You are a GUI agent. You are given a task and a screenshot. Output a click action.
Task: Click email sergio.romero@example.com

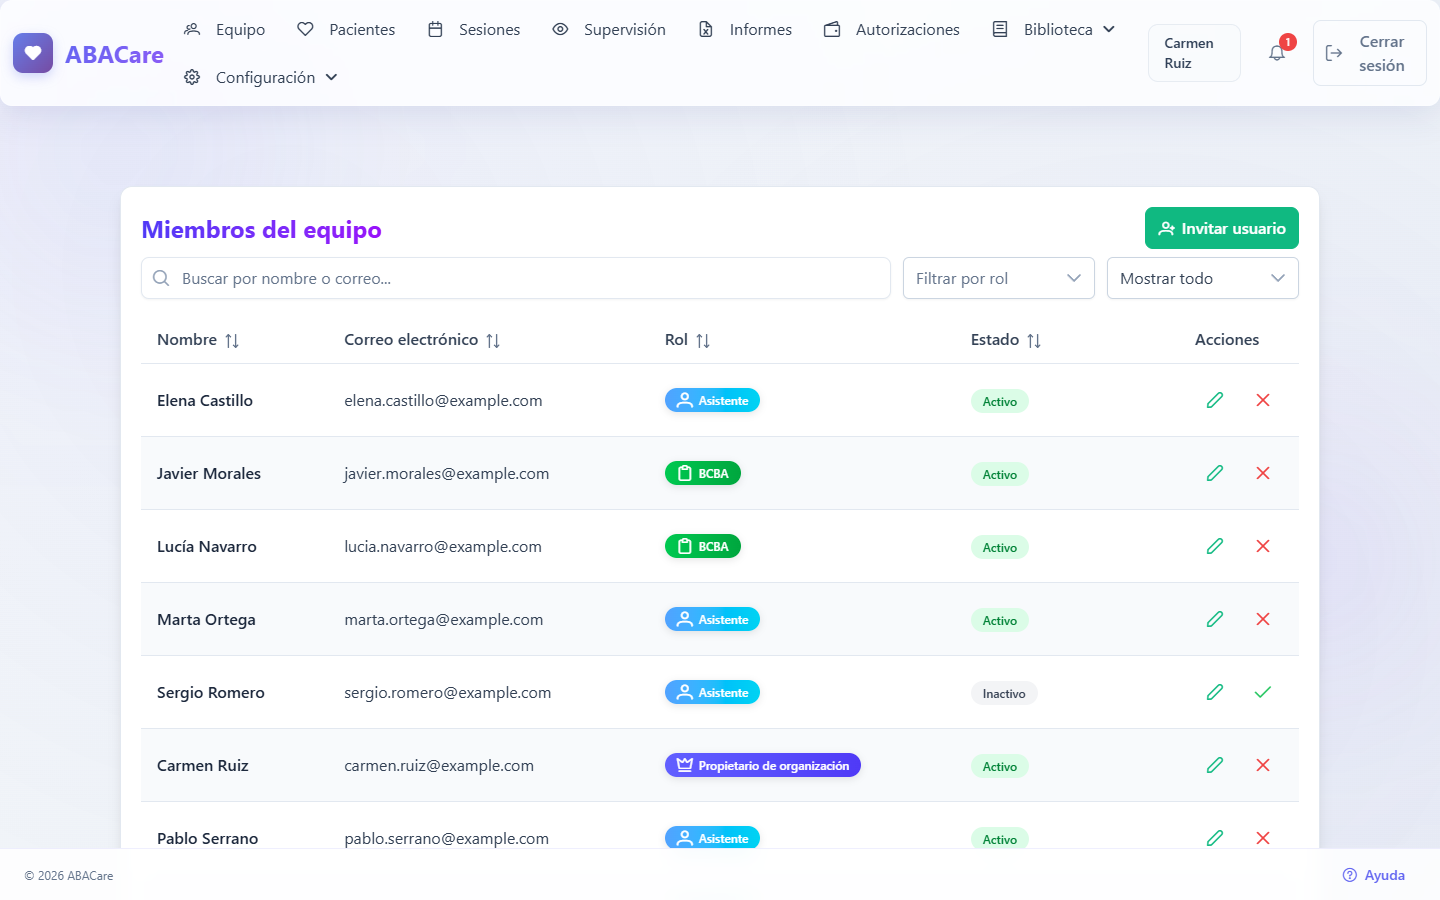click(448, 692)
